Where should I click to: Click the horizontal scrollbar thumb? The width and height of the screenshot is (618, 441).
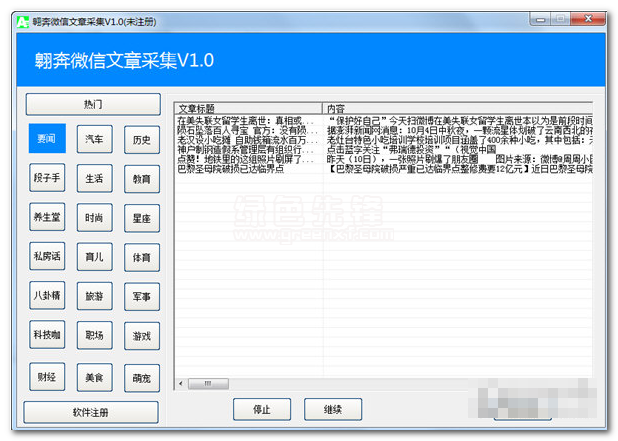tap(208, 383)
